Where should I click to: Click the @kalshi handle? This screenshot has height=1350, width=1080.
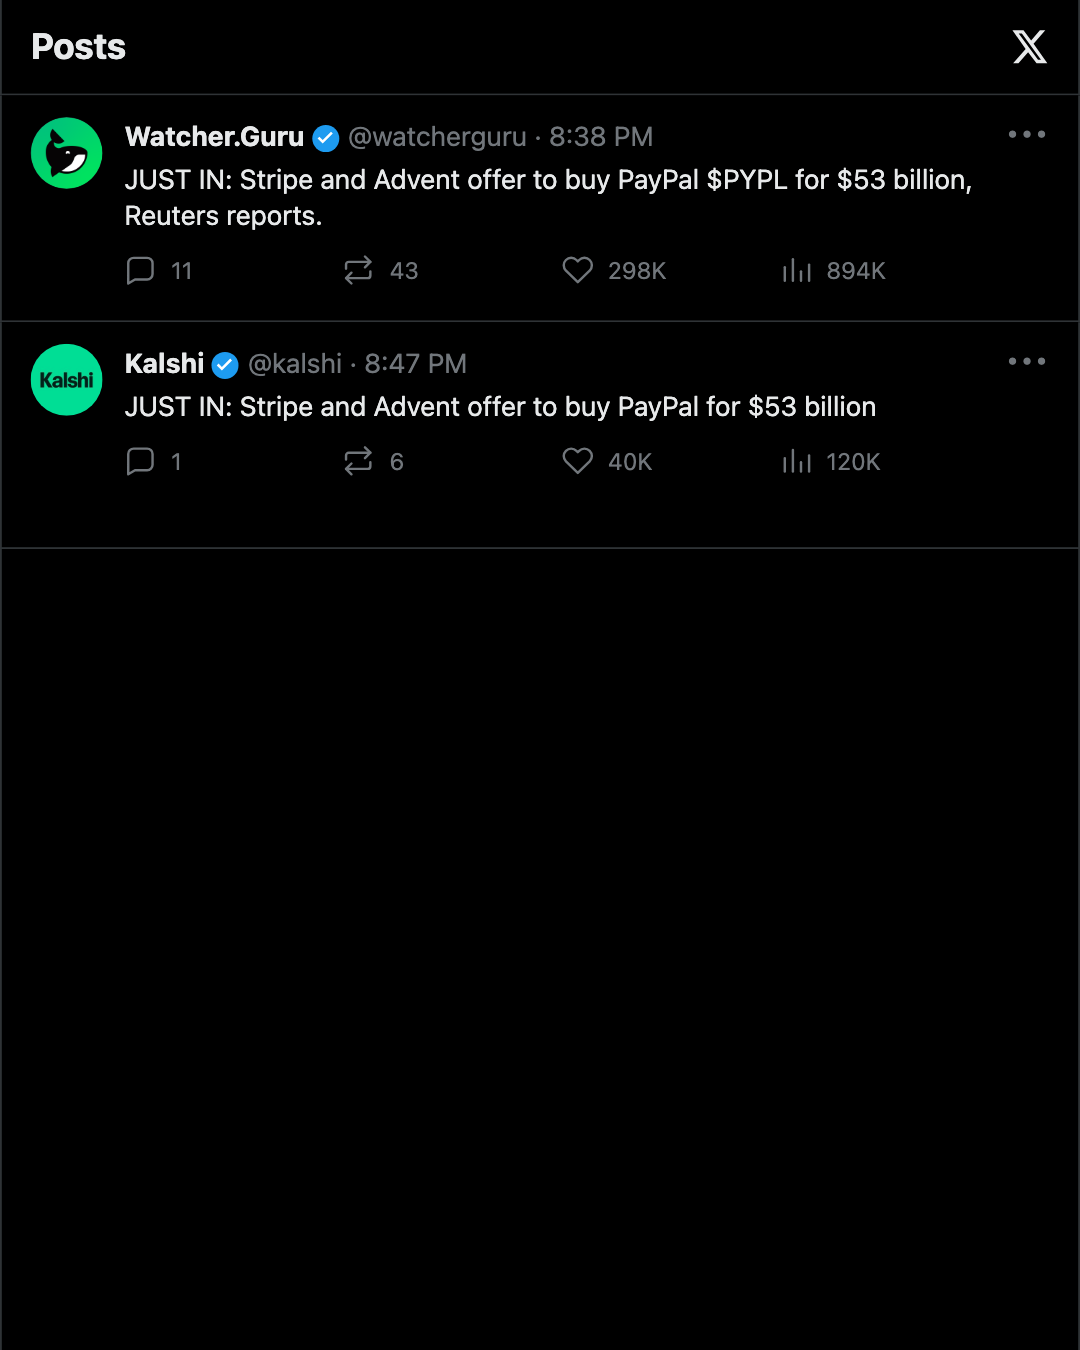tap(295, 364)
